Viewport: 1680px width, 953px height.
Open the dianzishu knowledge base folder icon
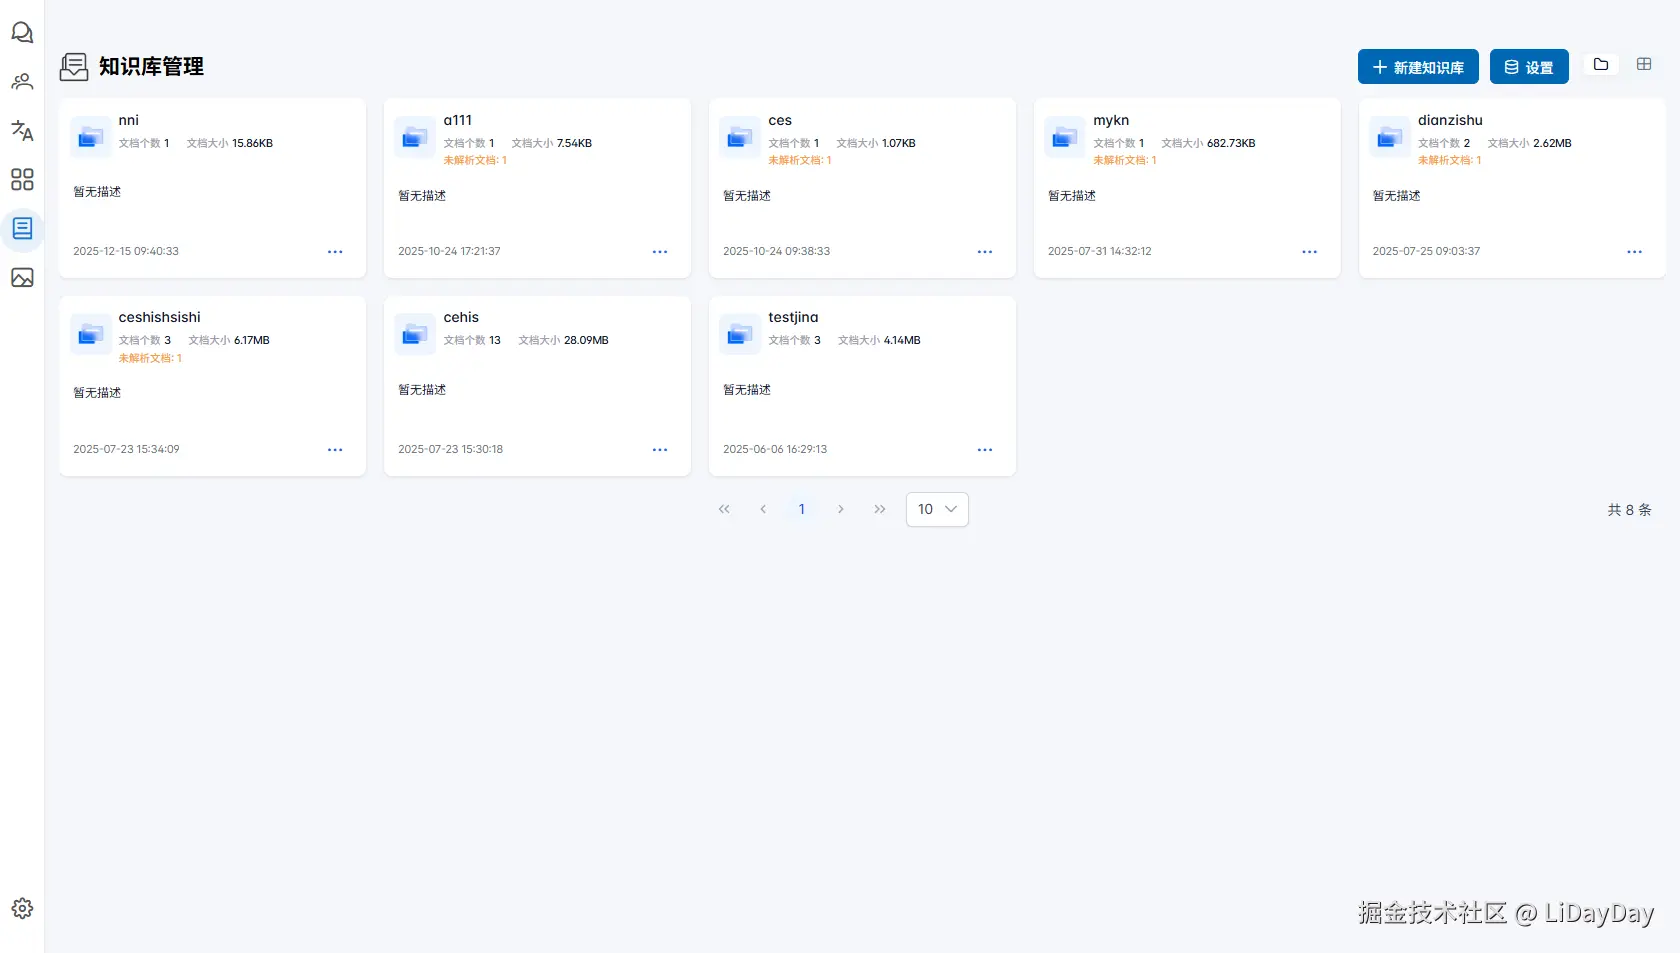tap(1390, 138)
